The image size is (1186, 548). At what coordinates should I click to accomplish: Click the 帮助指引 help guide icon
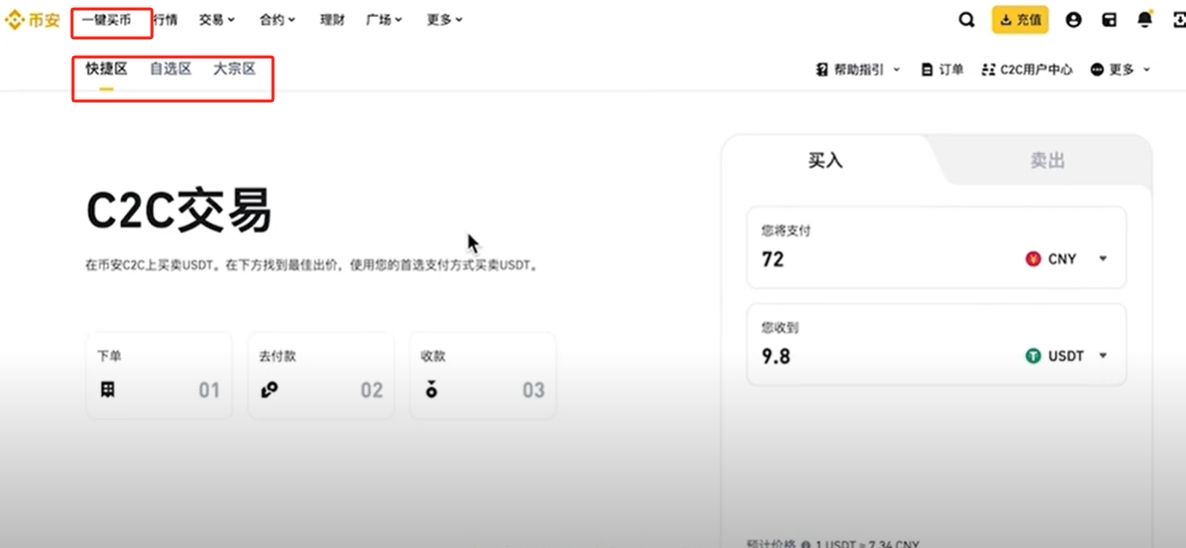click(824, 69)
